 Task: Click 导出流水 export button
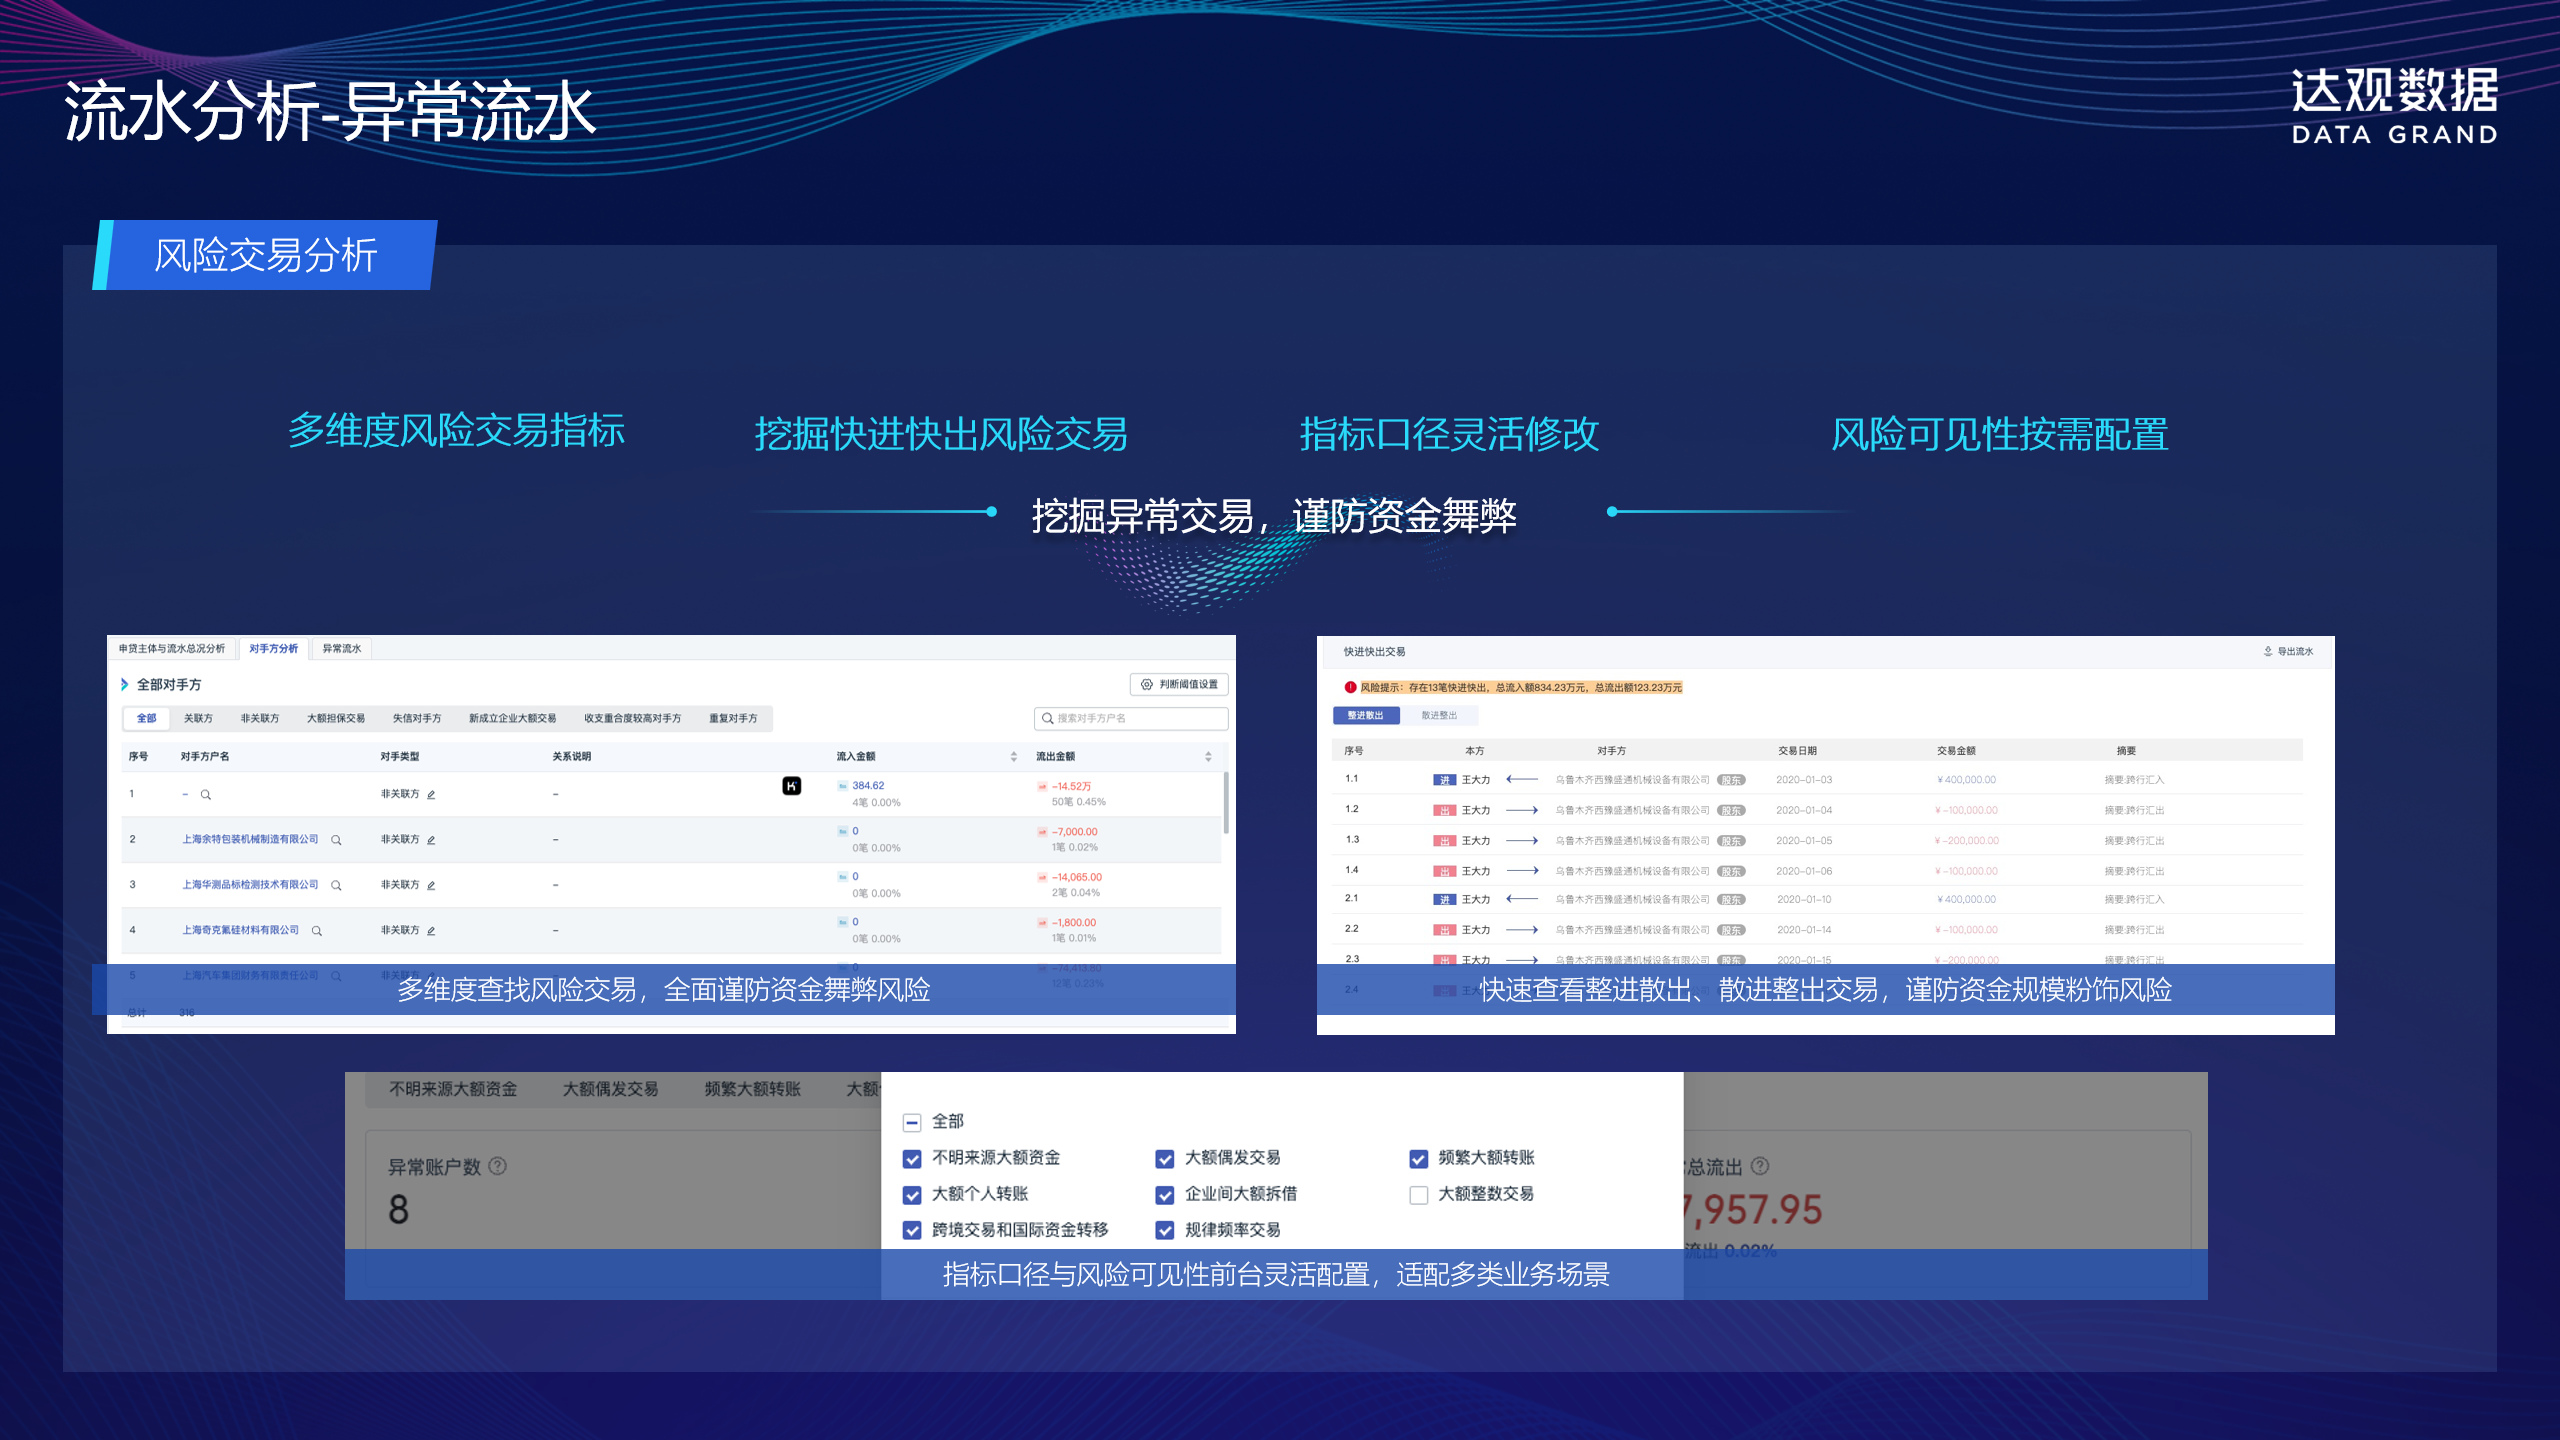click(2288, 652)
